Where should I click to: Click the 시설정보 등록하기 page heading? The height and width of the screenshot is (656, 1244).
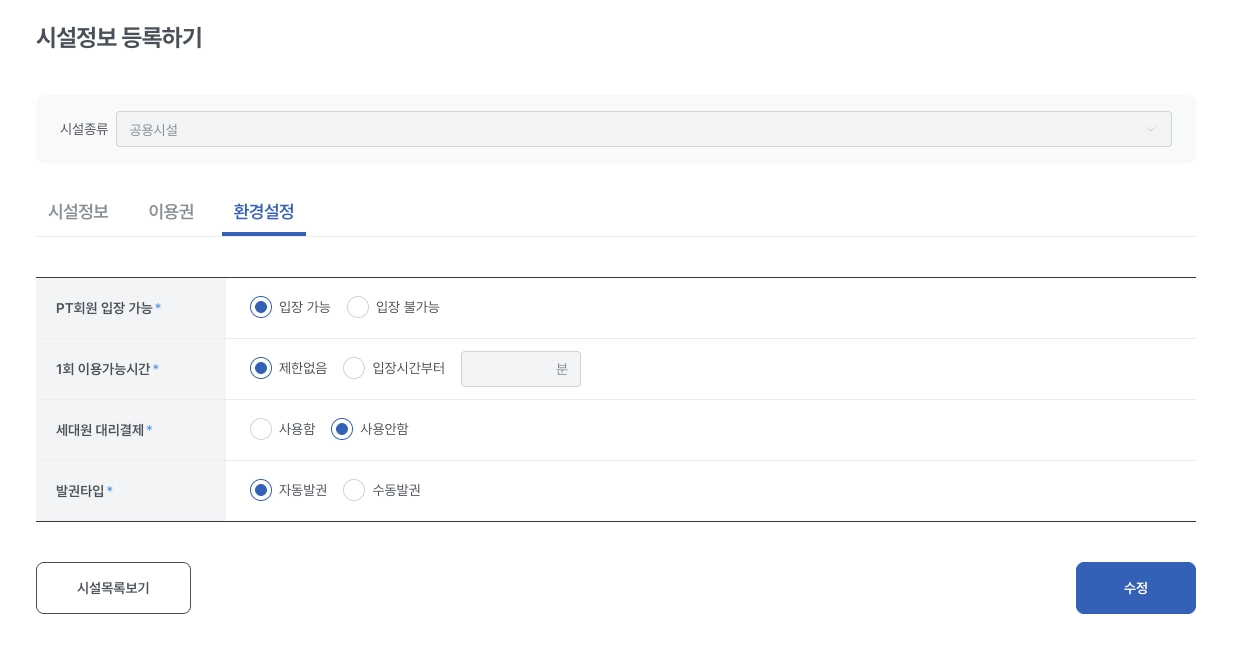[x=119, y=38]
